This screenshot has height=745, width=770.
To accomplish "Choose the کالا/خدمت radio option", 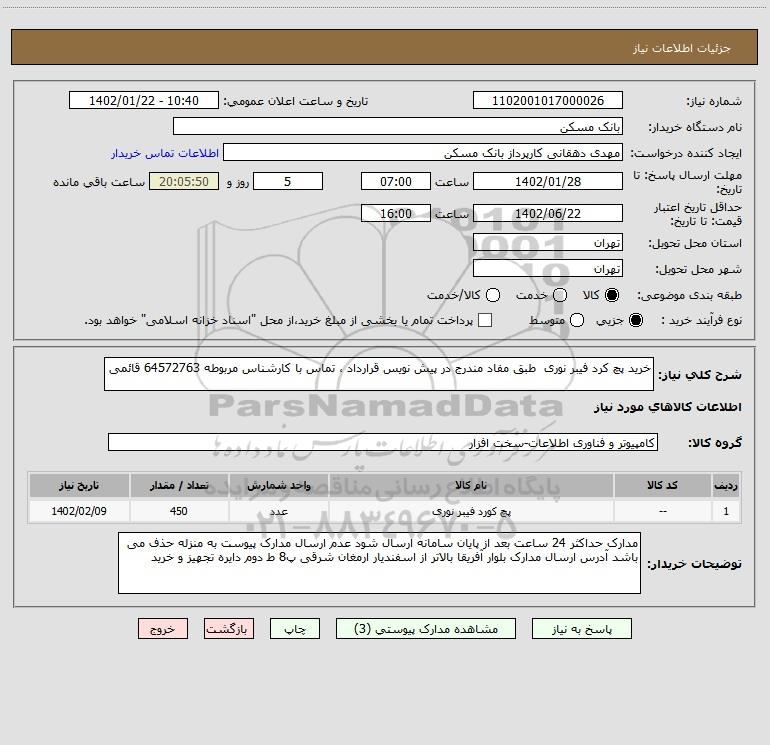I will tap(493, 295).
